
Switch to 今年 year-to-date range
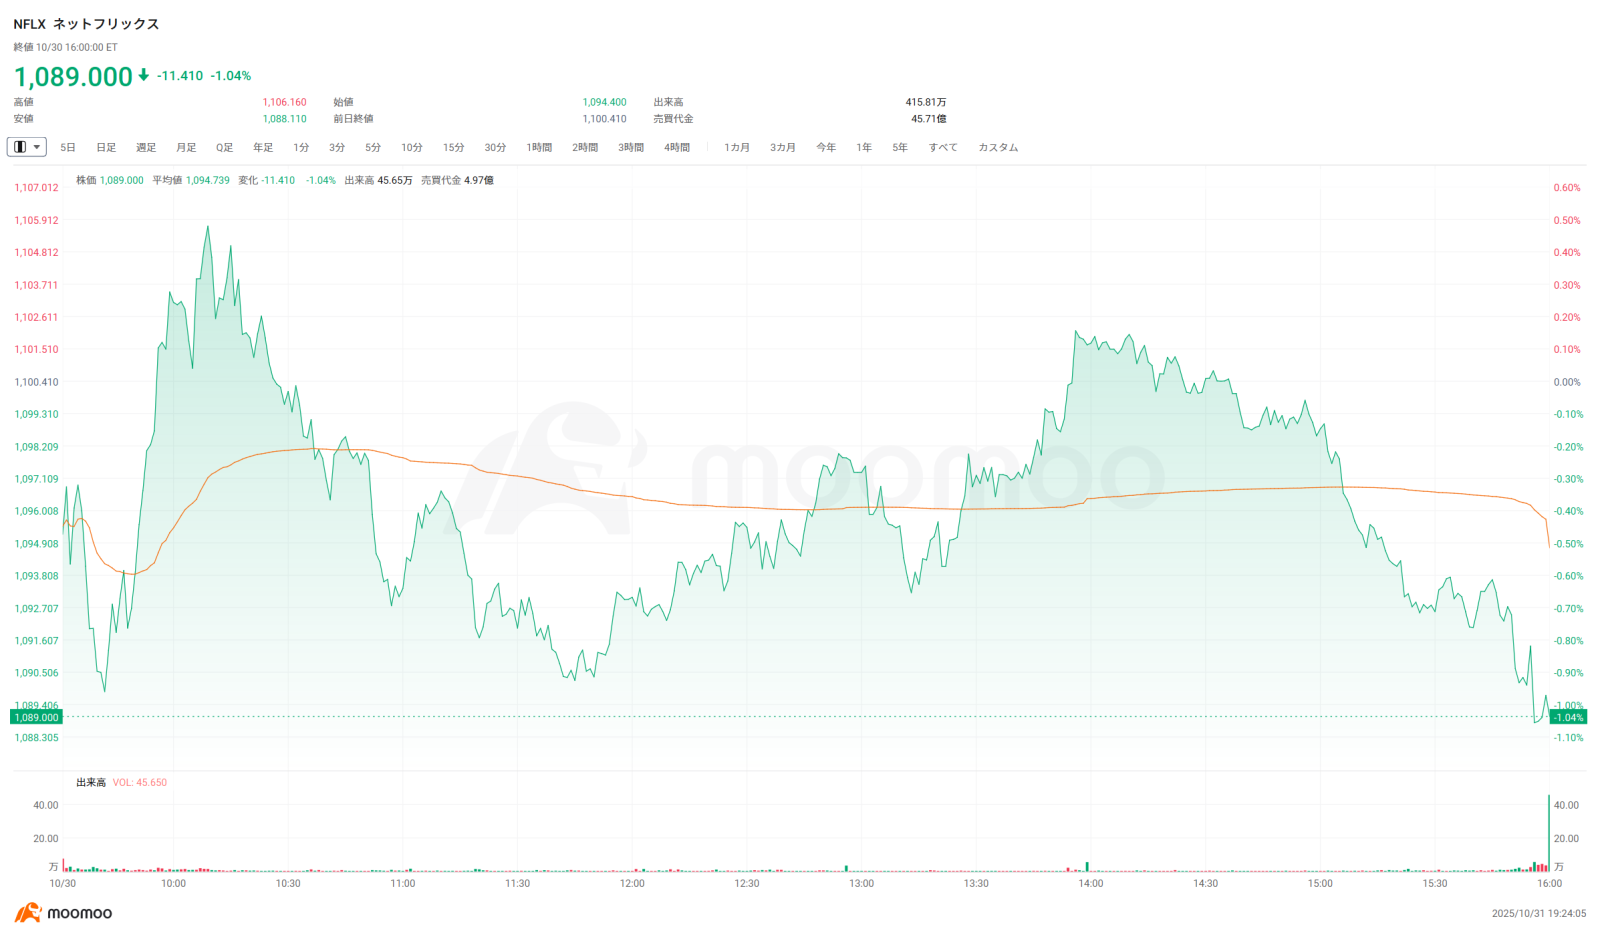(x=826, y=148)
